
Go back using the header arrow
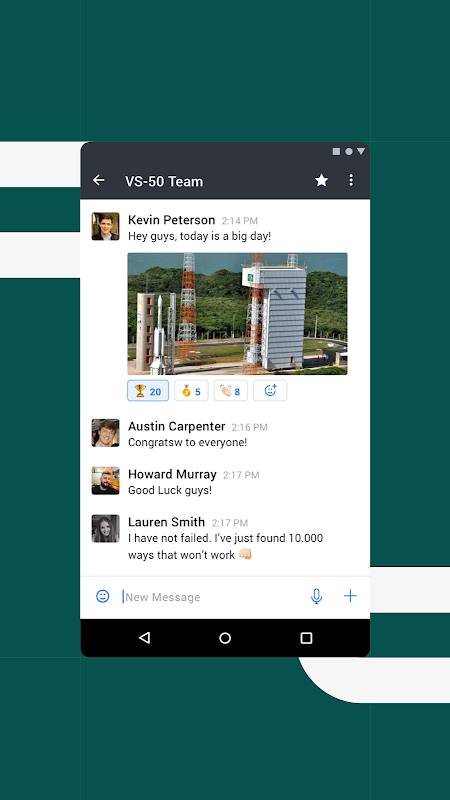98,180
